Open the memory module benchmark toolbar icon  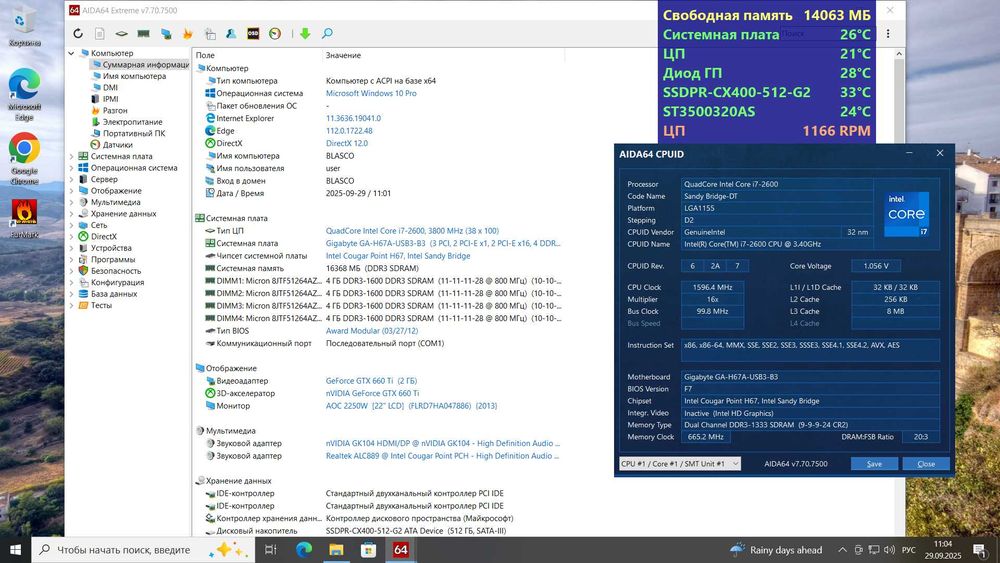[x=143, y=34]
